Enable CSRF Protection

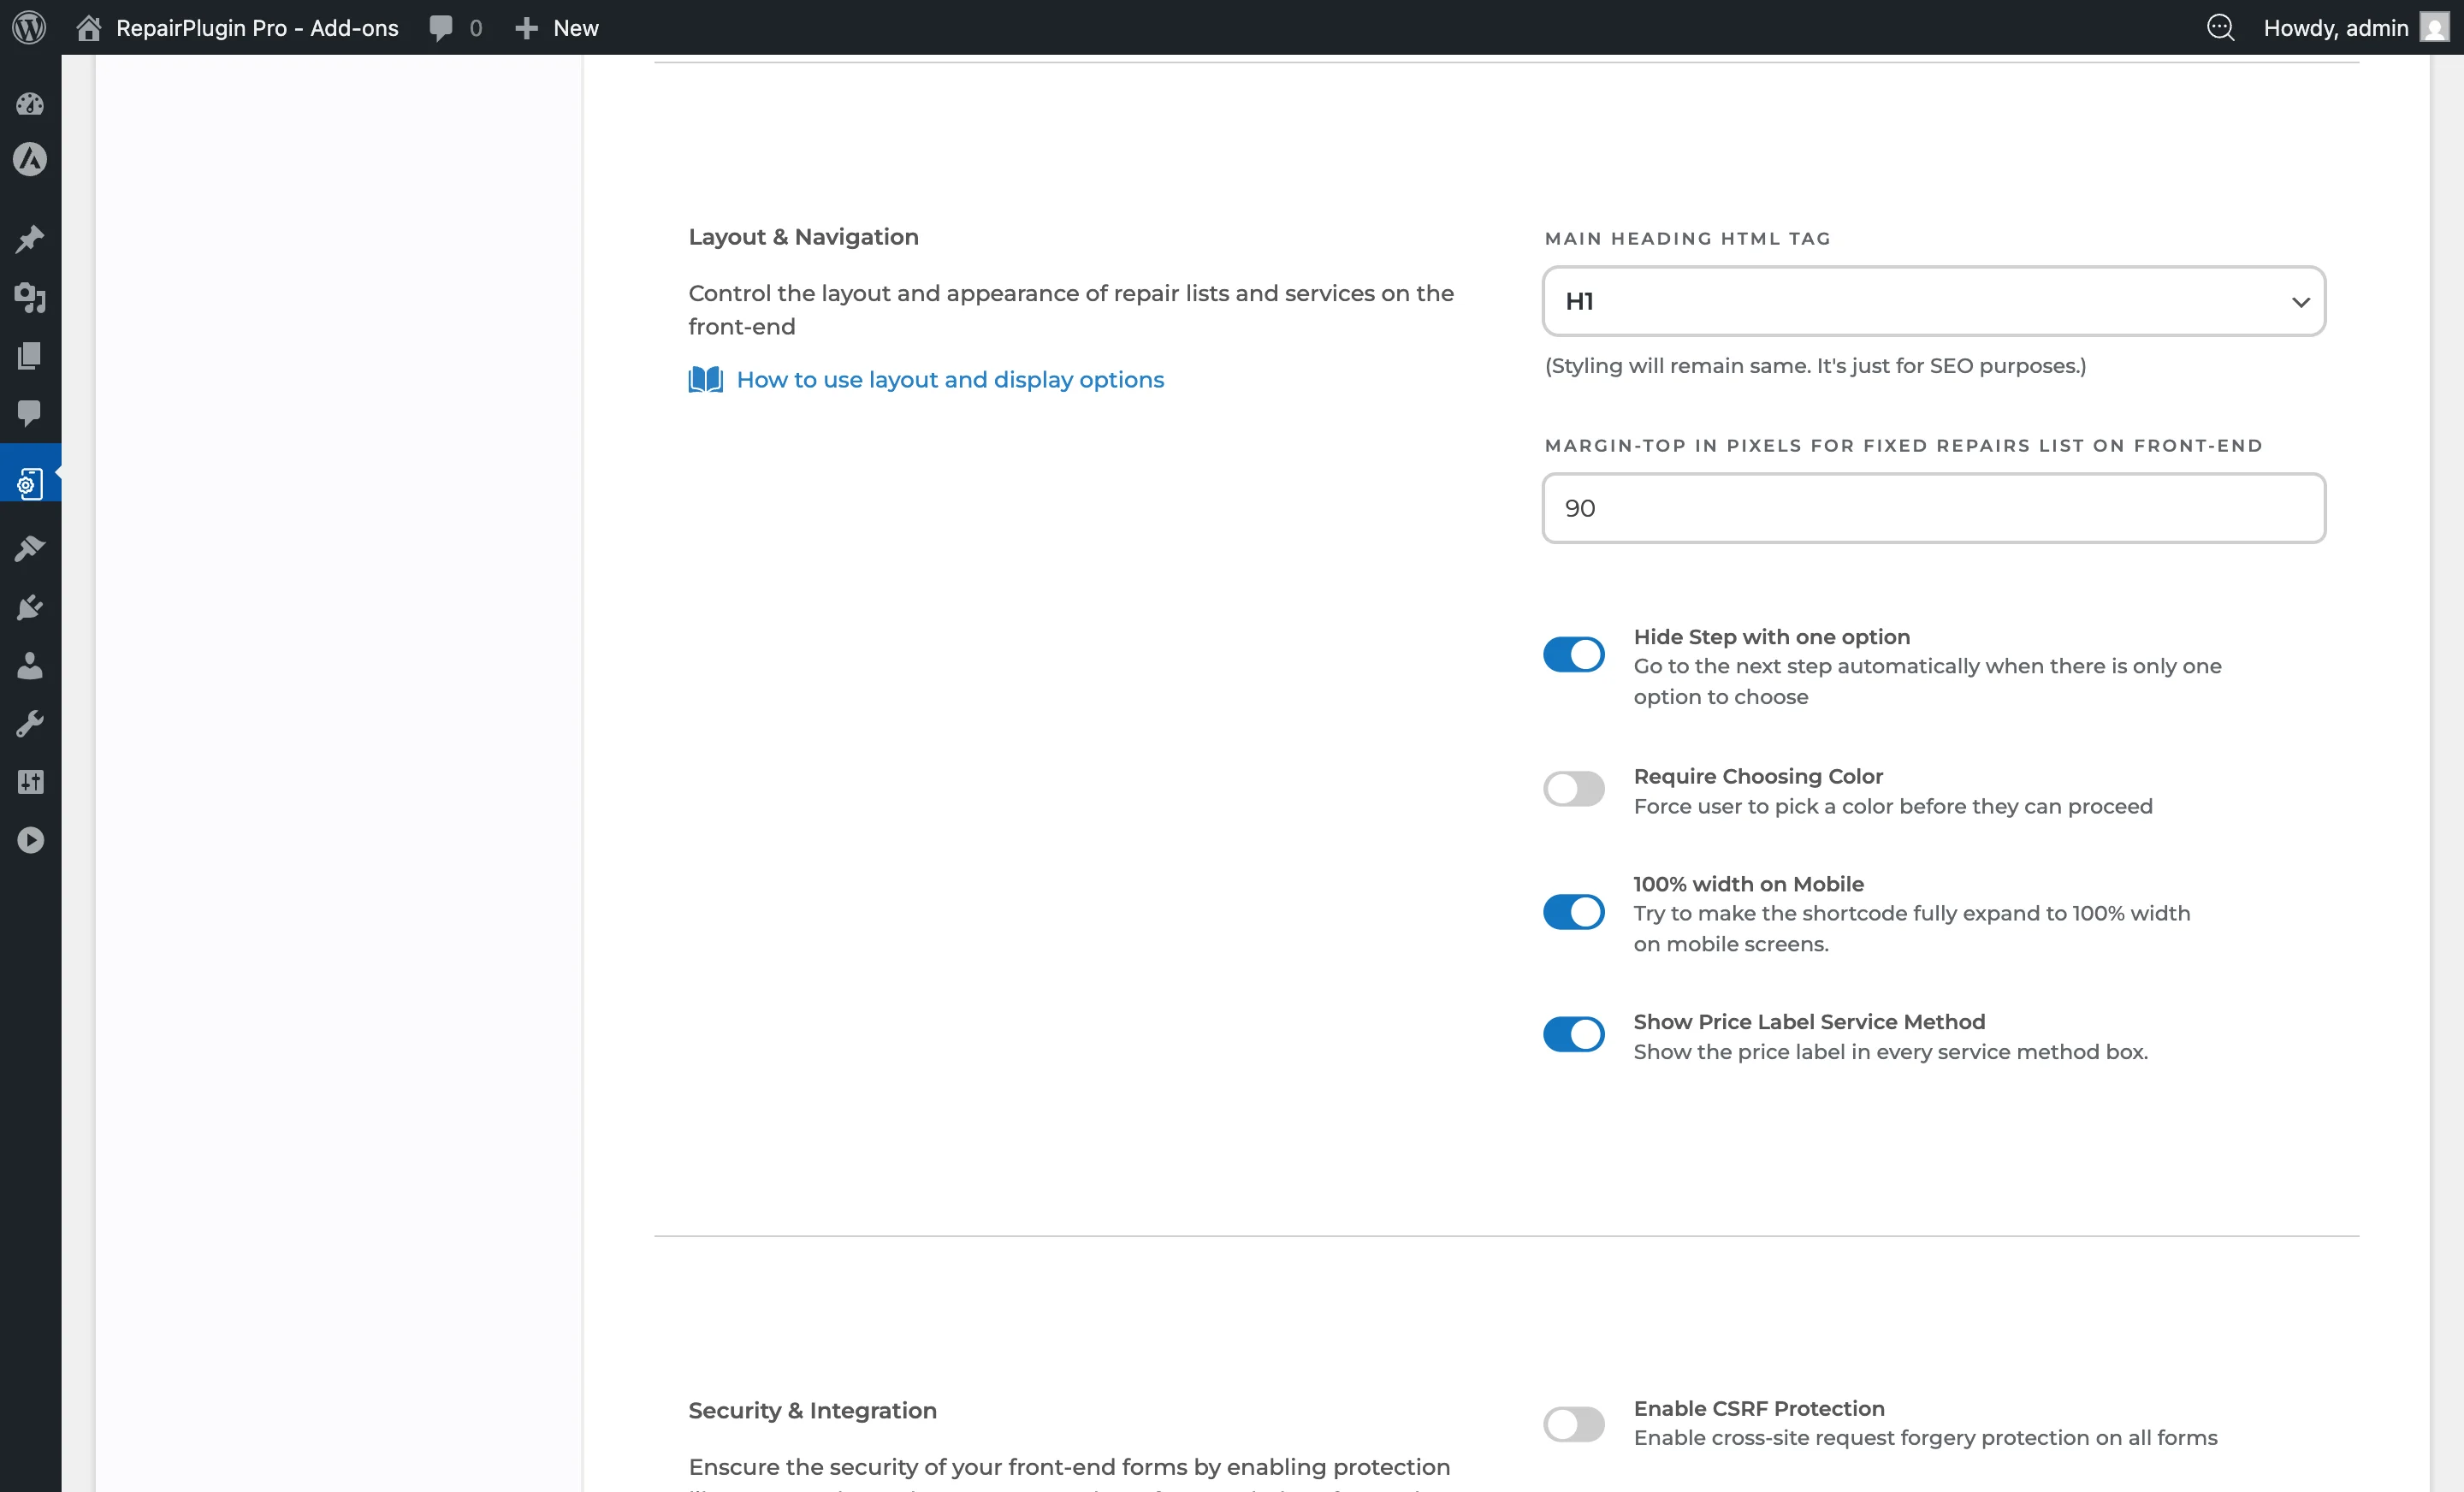click(x=1573, y=1424)
